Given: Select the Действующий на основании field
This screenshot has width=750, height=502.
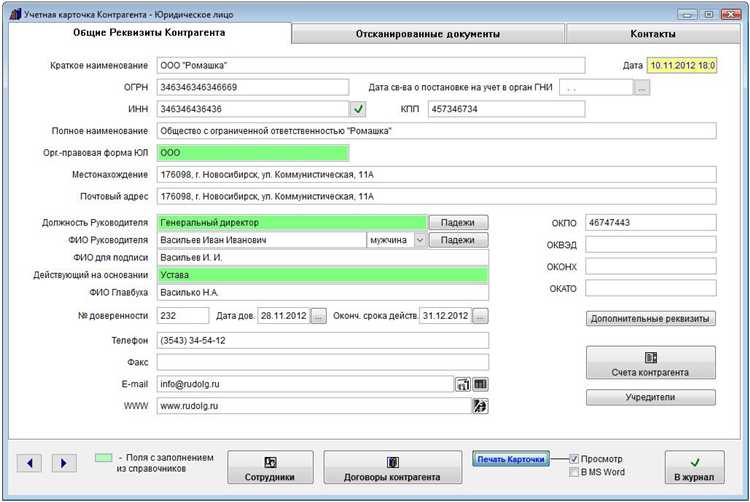Looking at the screenshot, I should click(322, 275).
